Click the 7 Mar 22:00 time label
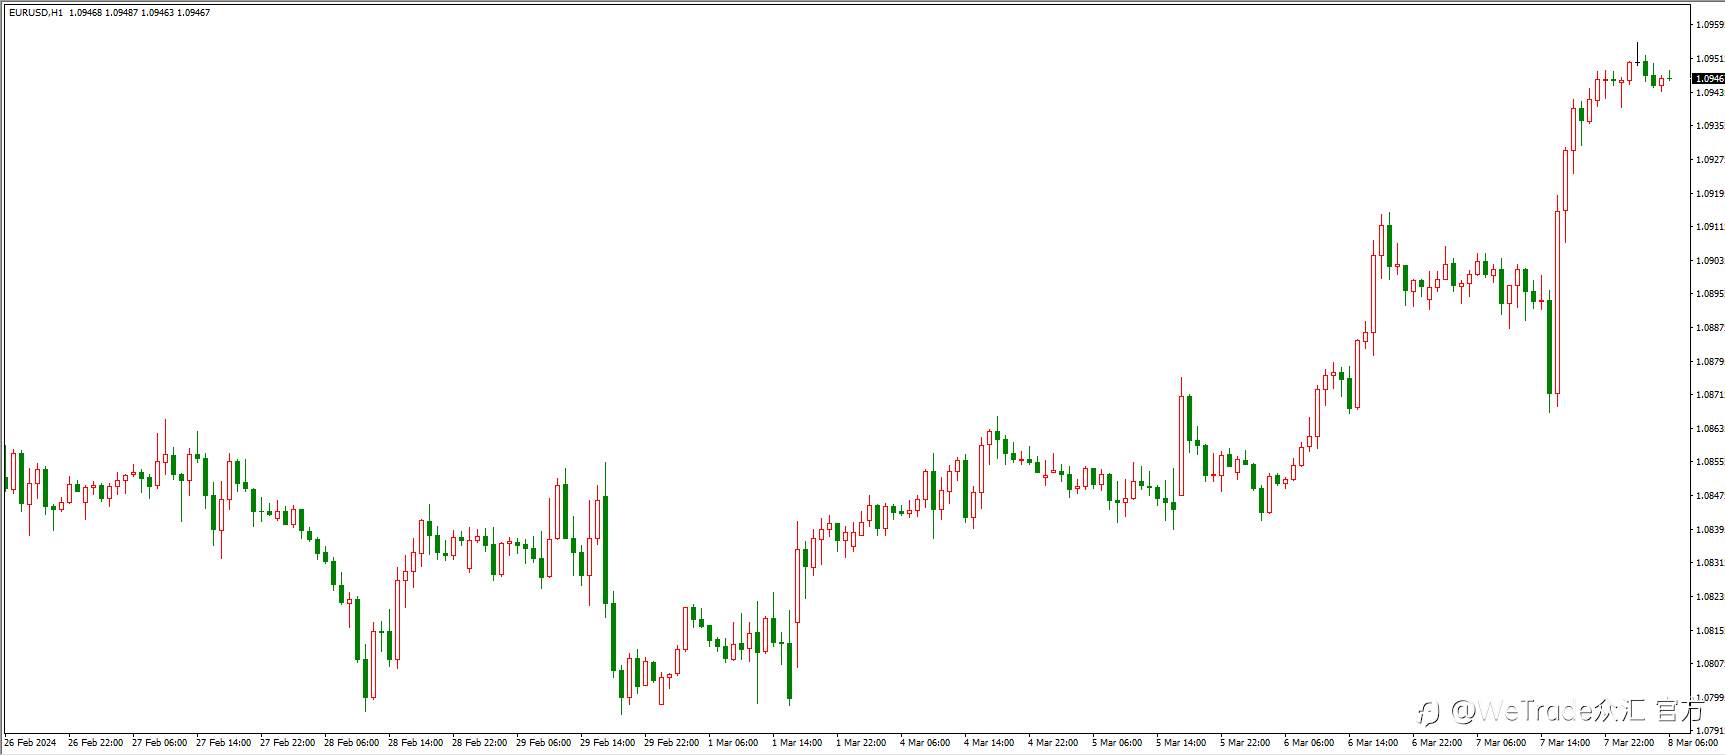This screenshot has width=1725, height=756. click(x=1629, y=743)
